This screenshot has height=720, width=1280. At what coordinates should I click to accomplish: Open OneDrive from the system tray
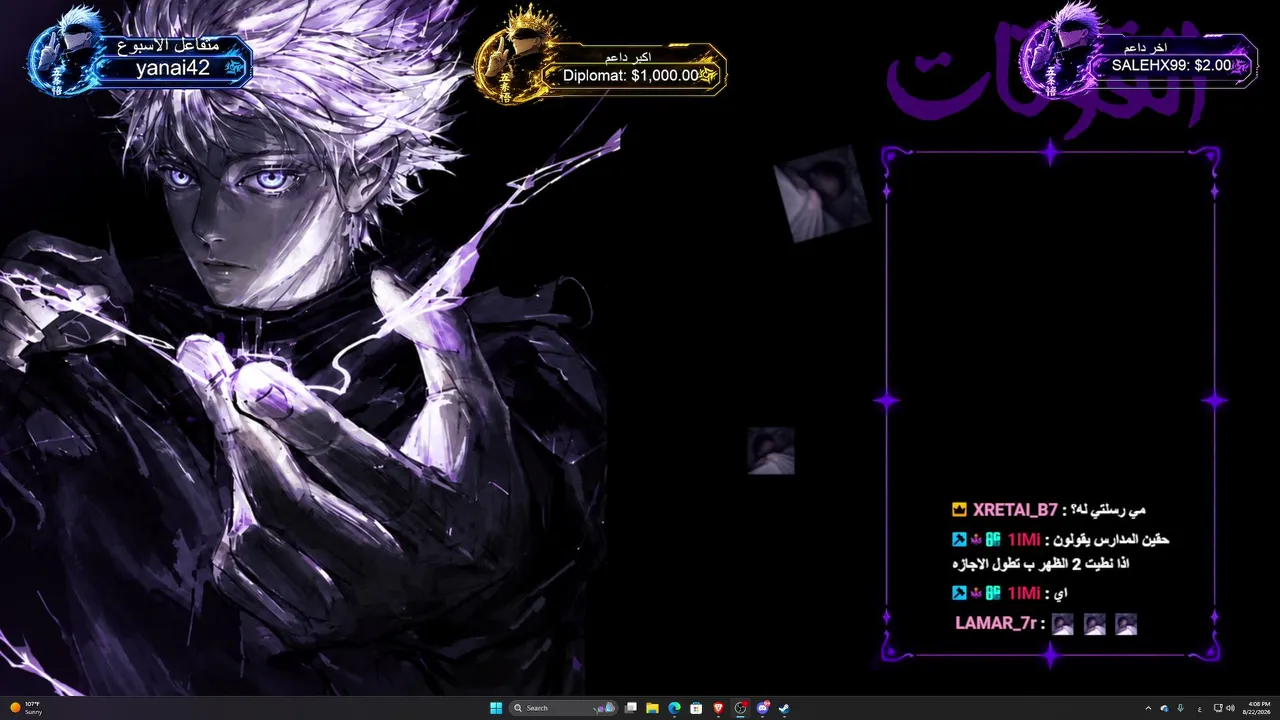pos(1164,708)
